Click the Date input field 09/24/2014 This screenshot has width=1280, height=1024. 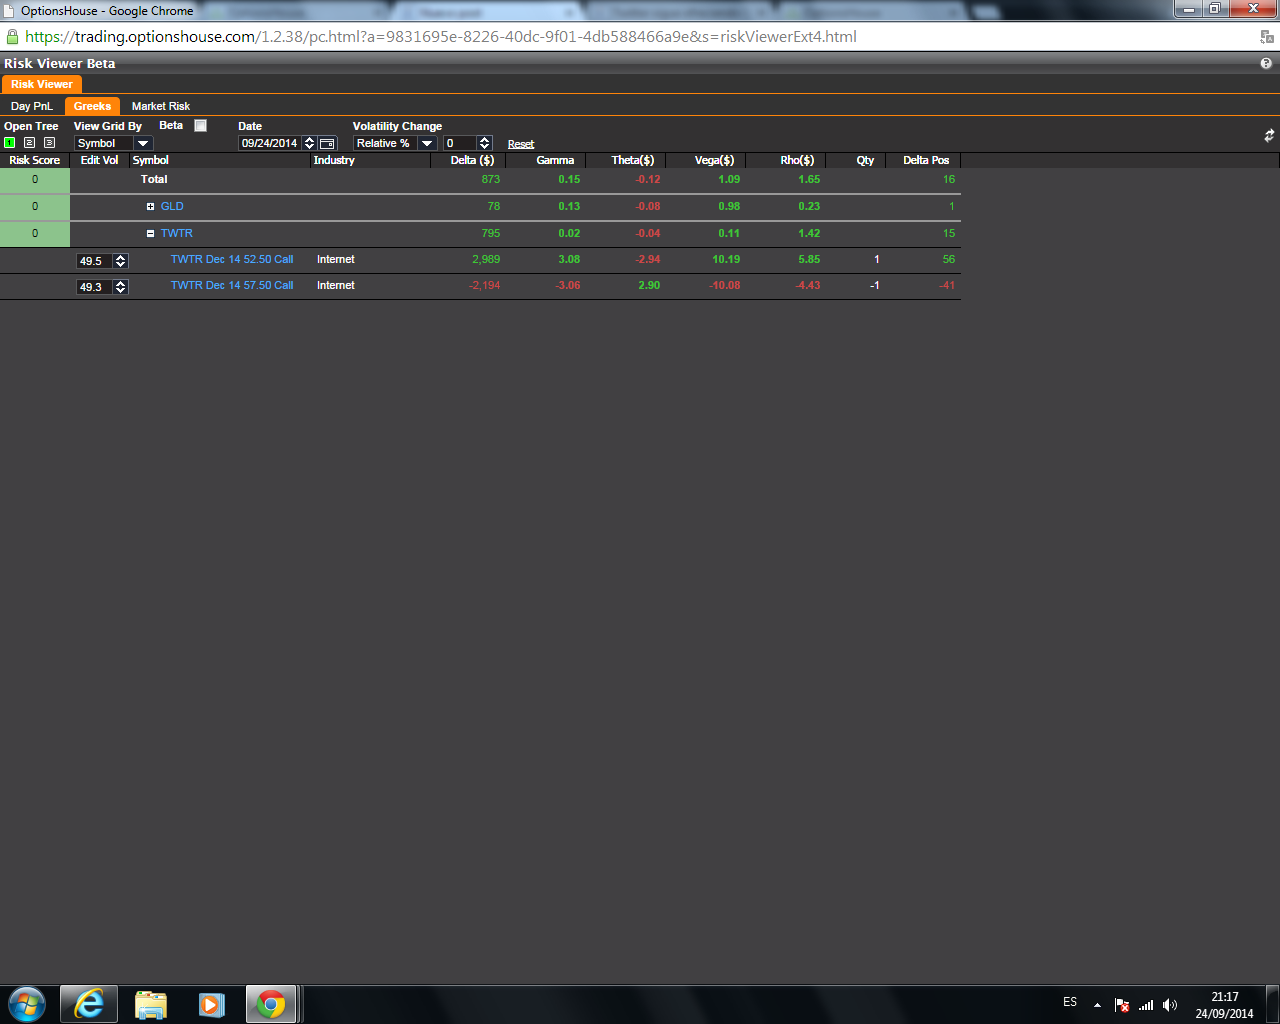[270, 143]
